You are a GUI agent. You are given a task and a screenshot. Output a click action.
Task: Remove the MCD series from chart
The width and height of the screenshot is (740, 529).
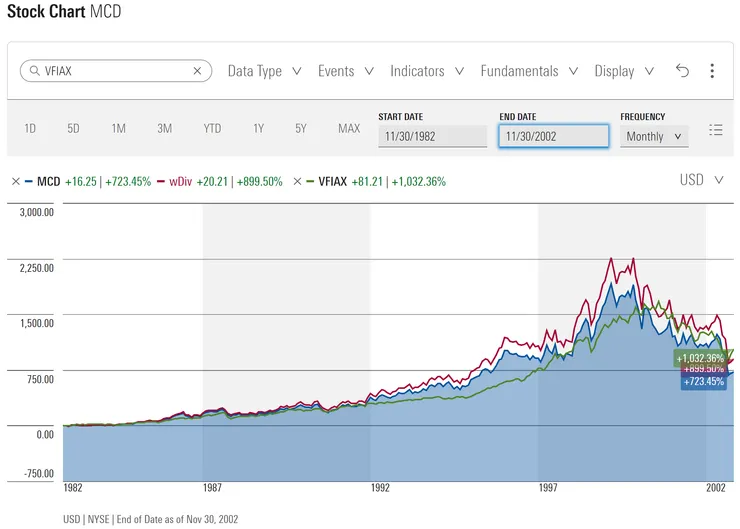[16, 182]
